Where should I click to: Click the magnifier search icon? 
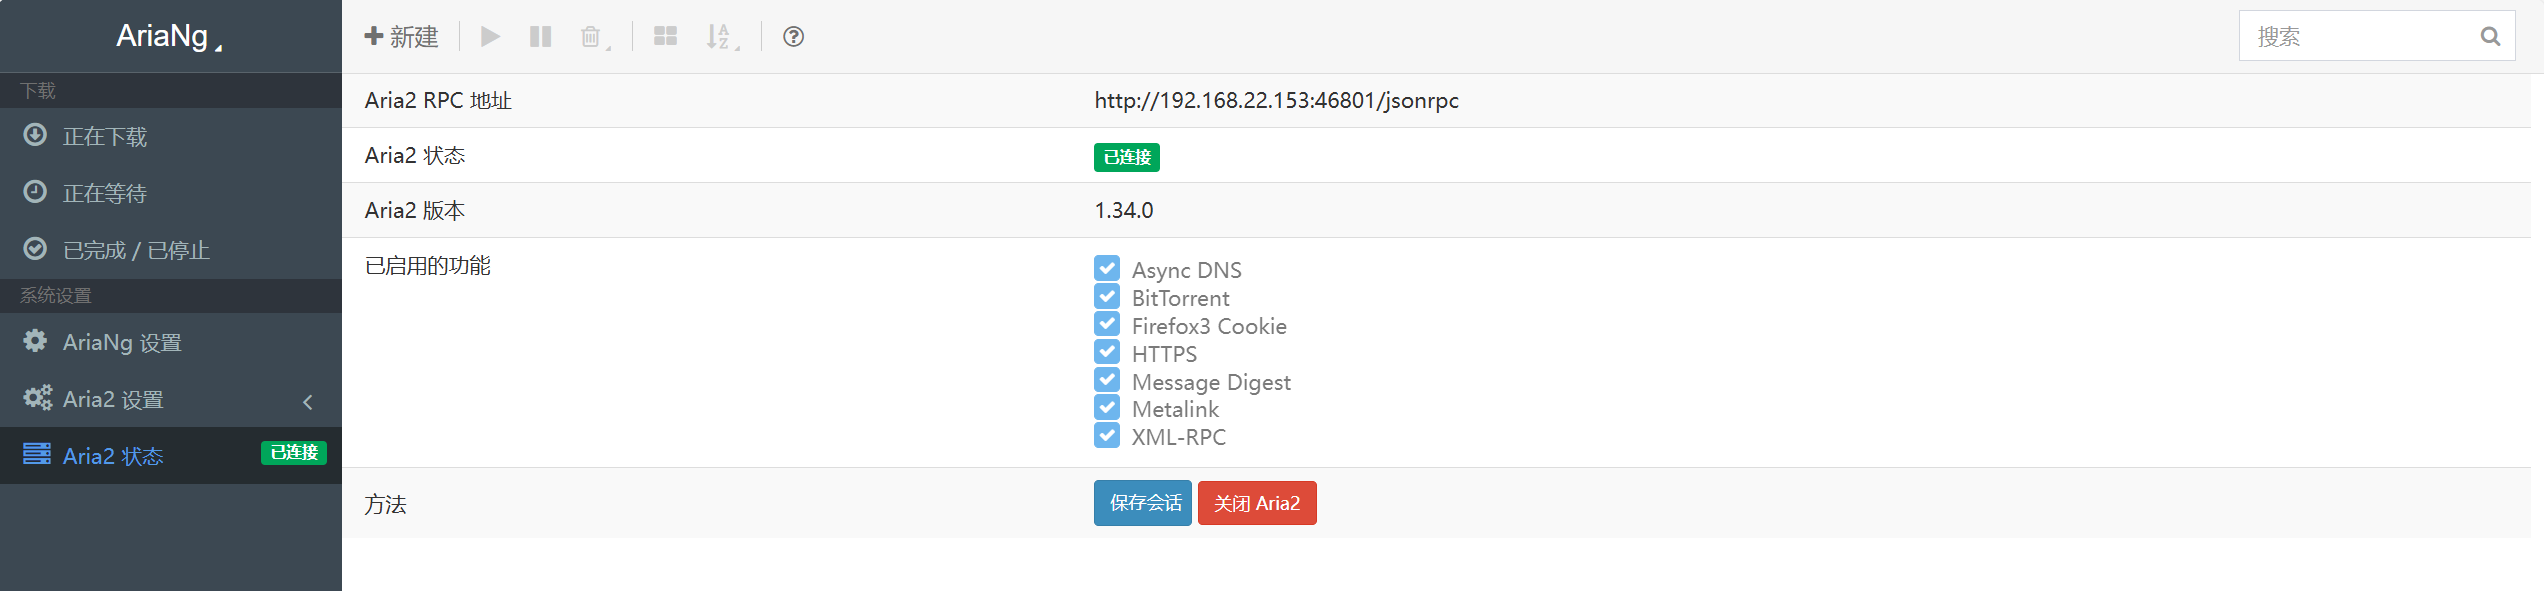pos(2490,37)
